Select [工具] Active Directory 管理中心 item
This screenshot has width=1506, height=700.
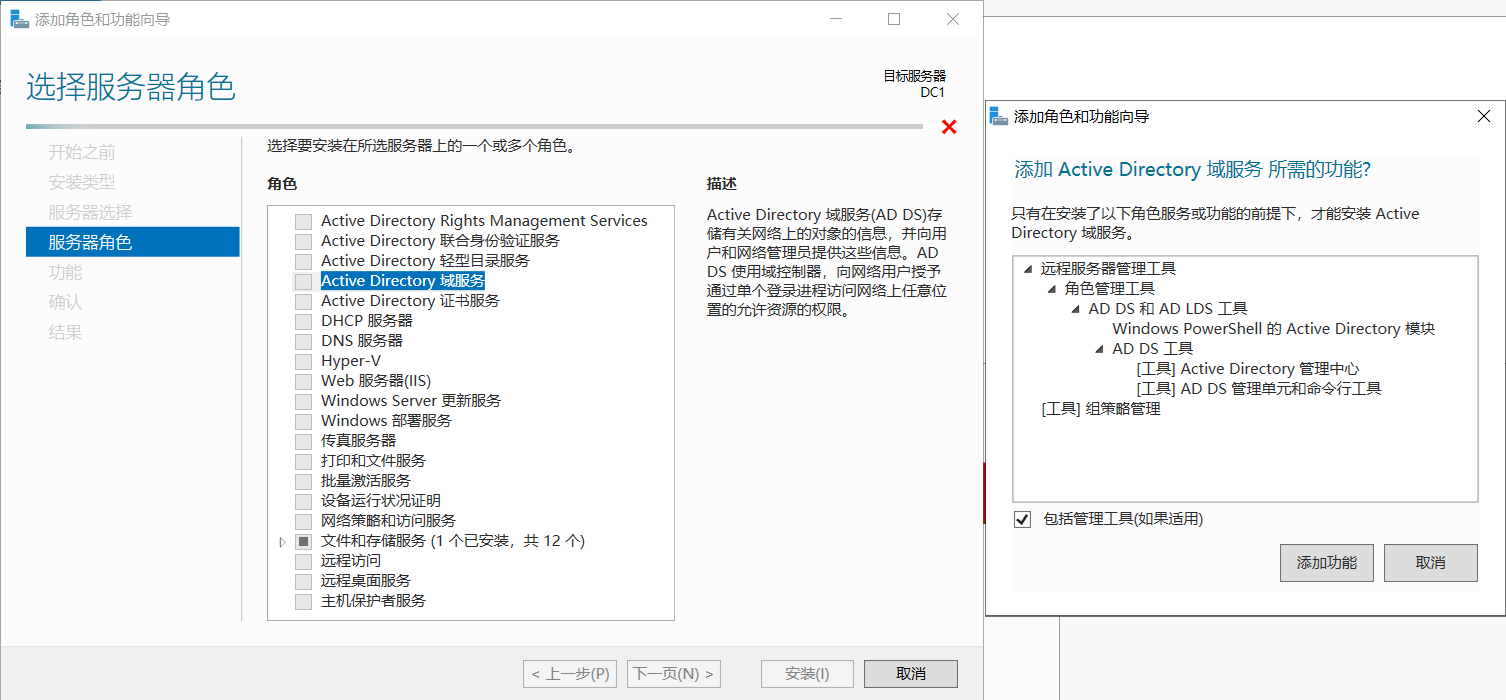(x=1248, y=369)
